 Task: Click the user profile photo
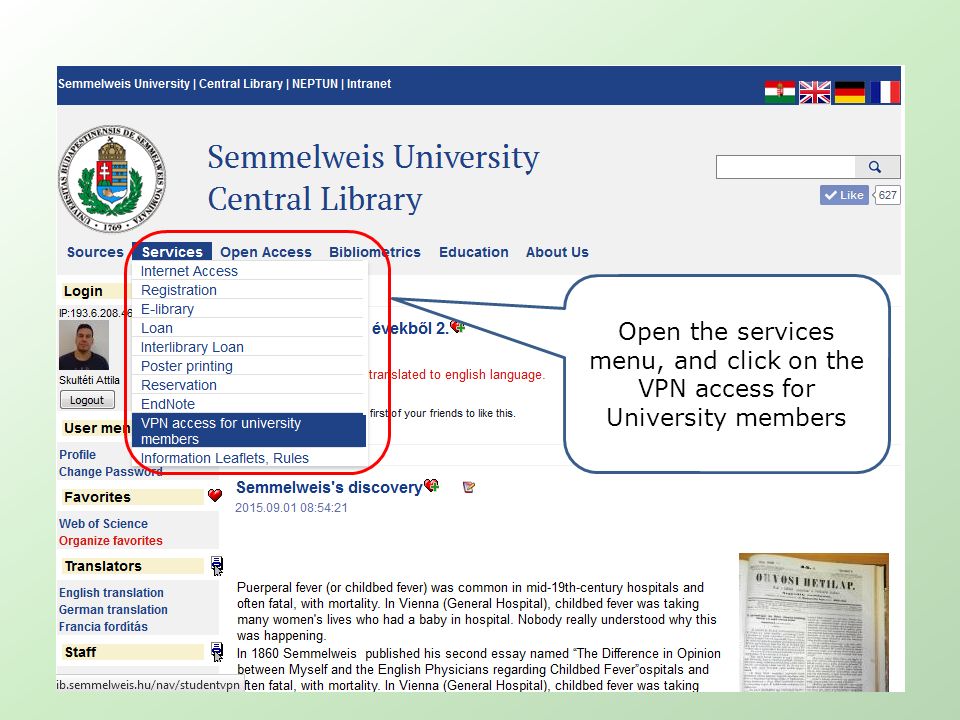pyautogui.click(x=84, y=346)
